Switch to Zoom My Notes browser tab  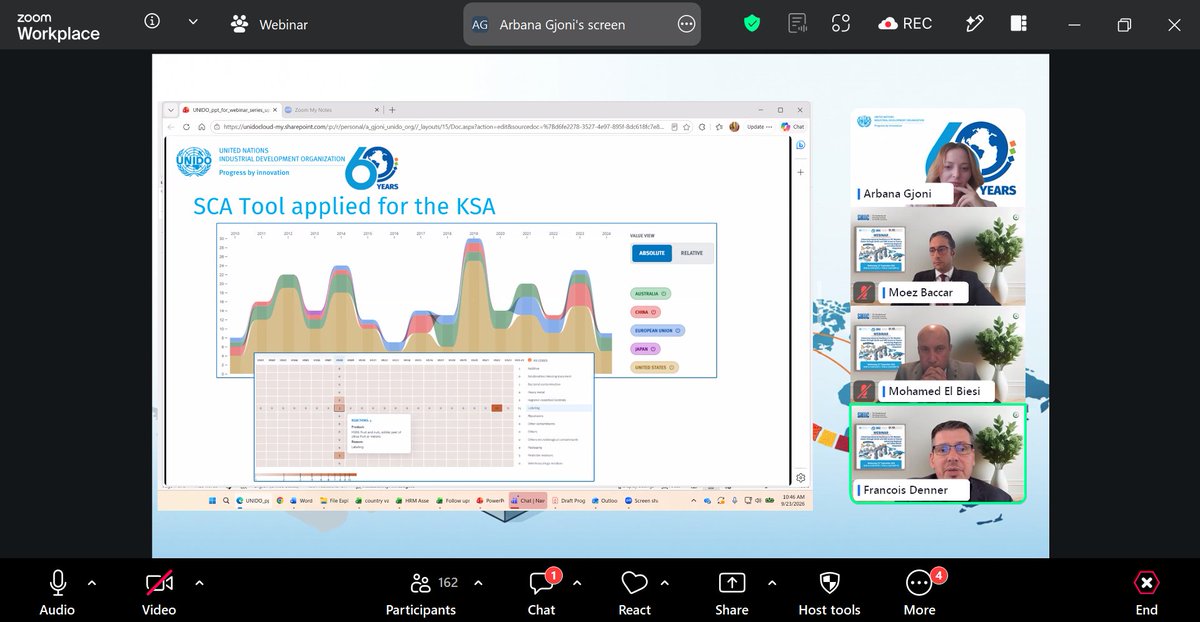[x=330, y=110]
